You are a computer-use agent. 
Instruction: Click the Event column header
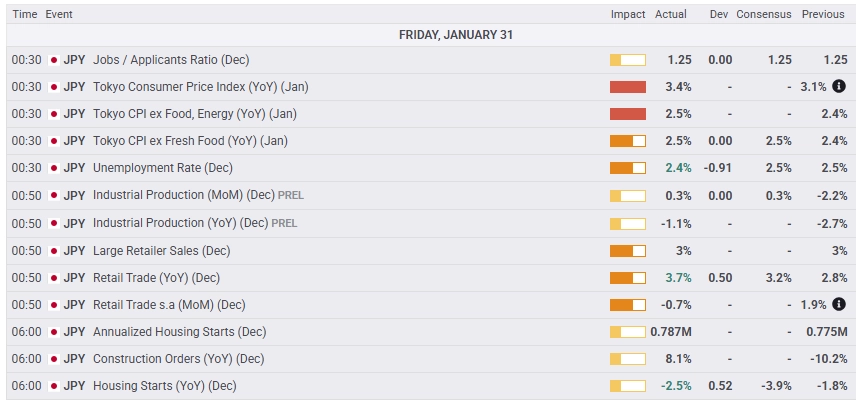tap(59, 14)
